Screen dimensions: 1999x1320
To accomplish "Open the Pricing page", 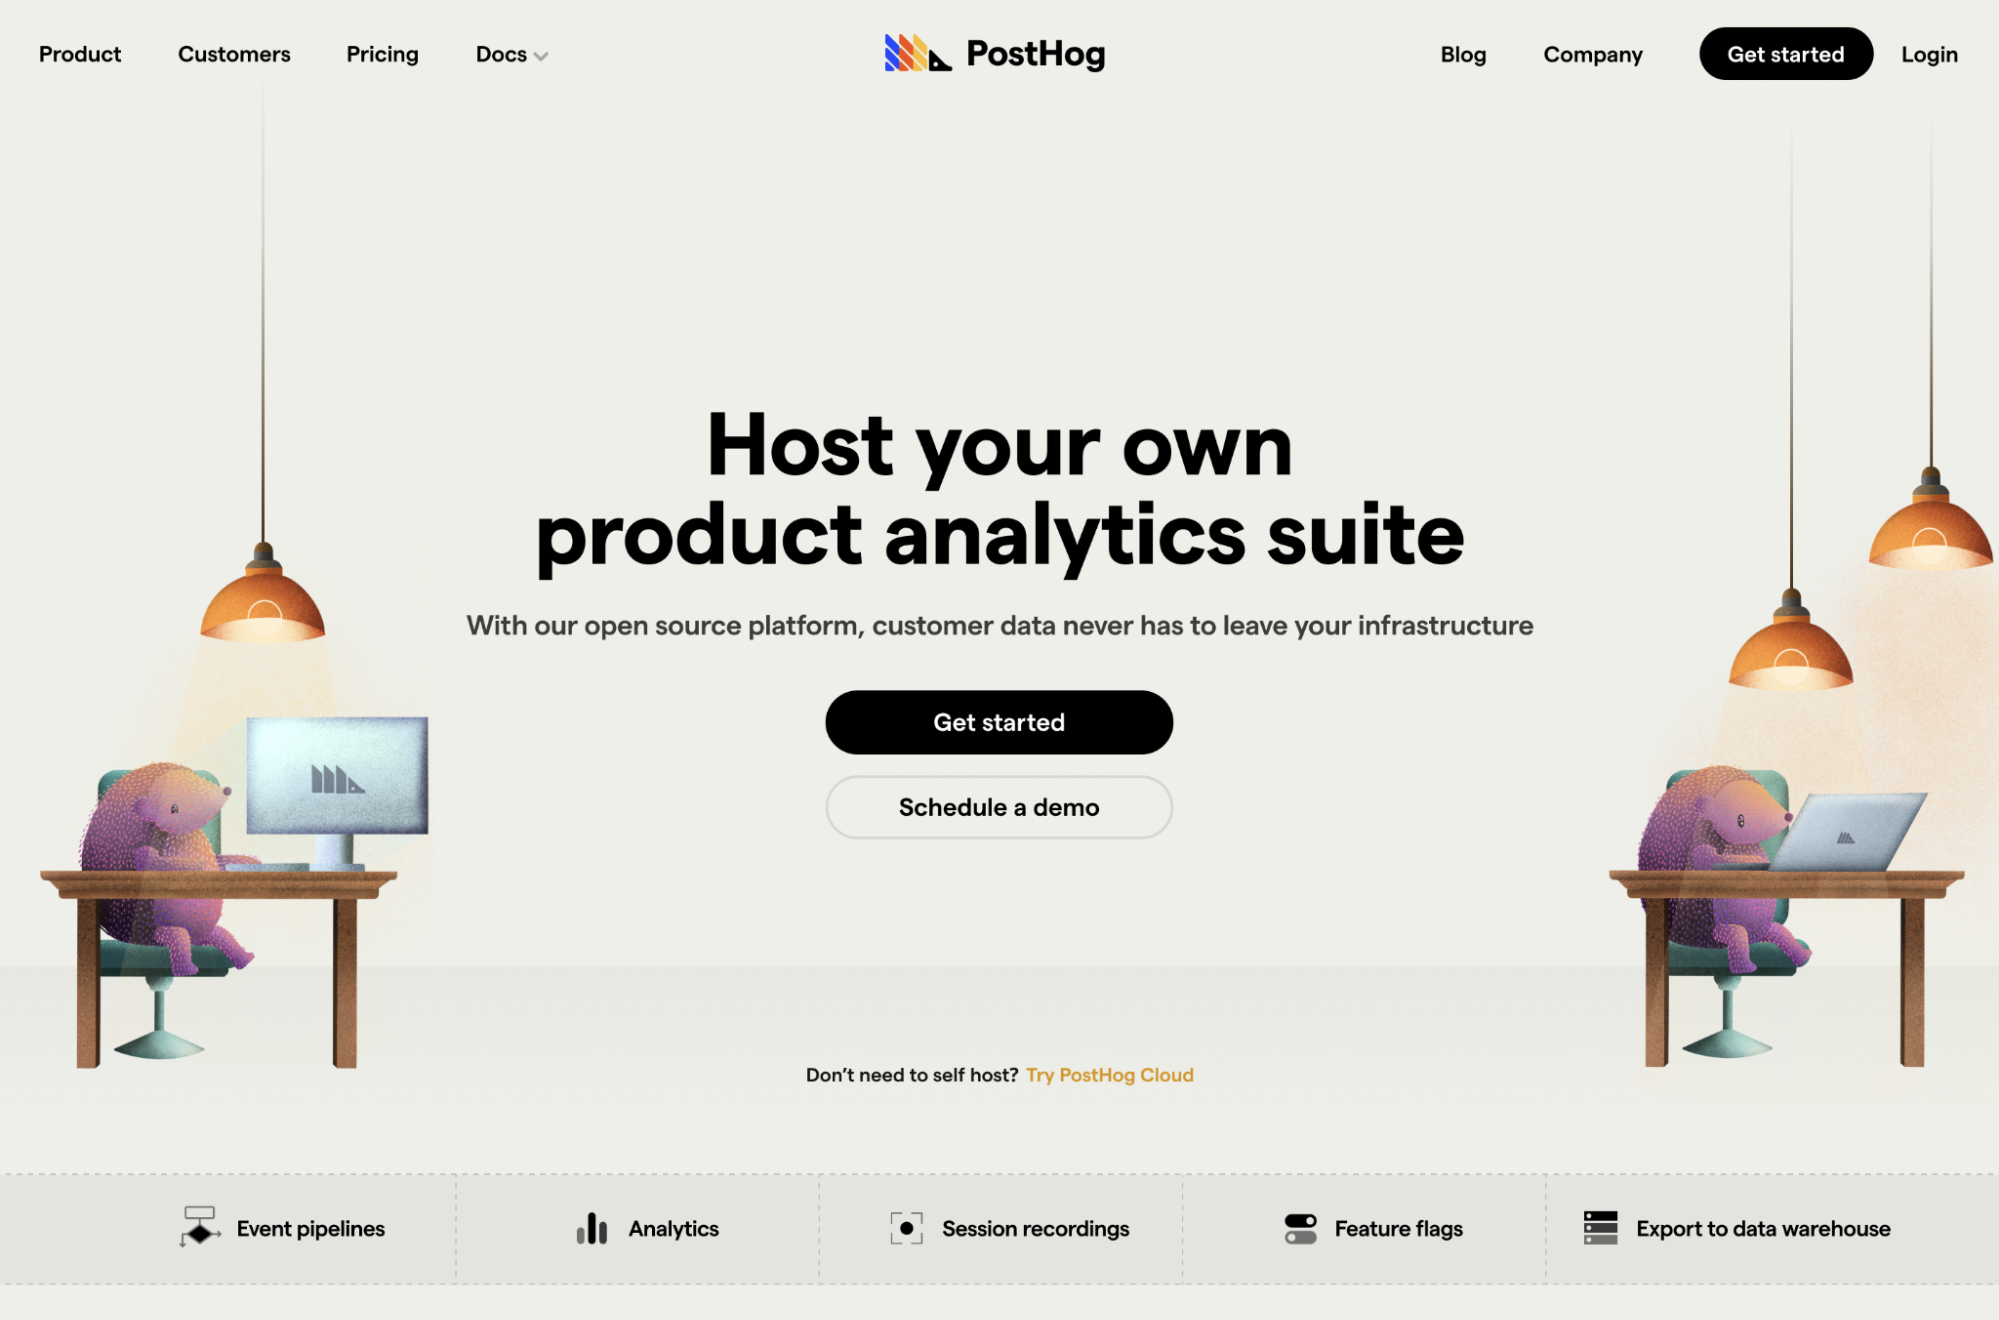I will point(382,53).
